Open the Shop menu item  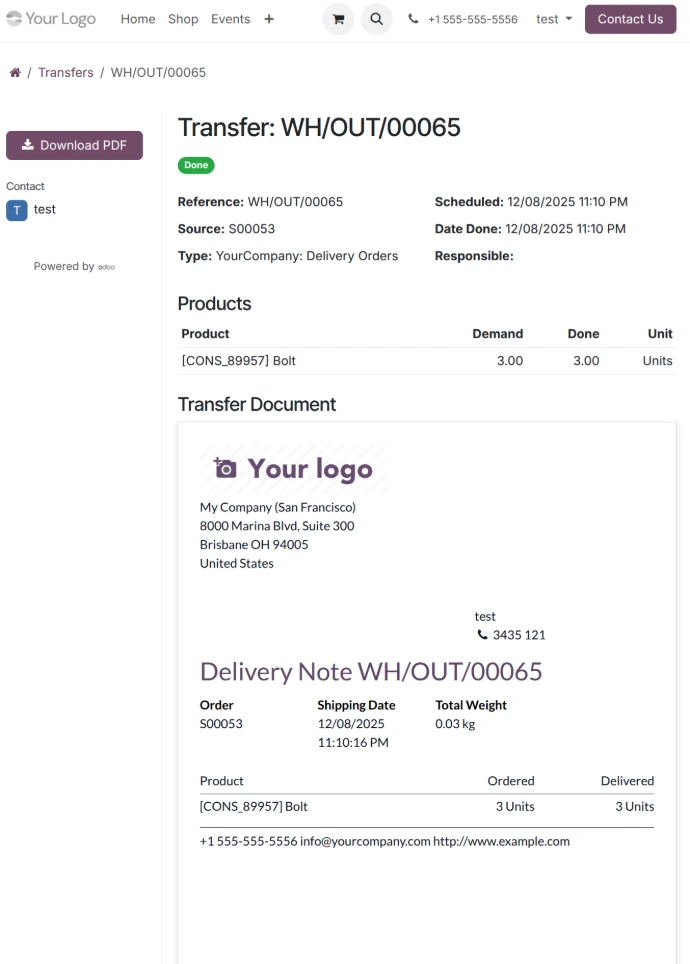pyautogui.click(x=183, y=19)
